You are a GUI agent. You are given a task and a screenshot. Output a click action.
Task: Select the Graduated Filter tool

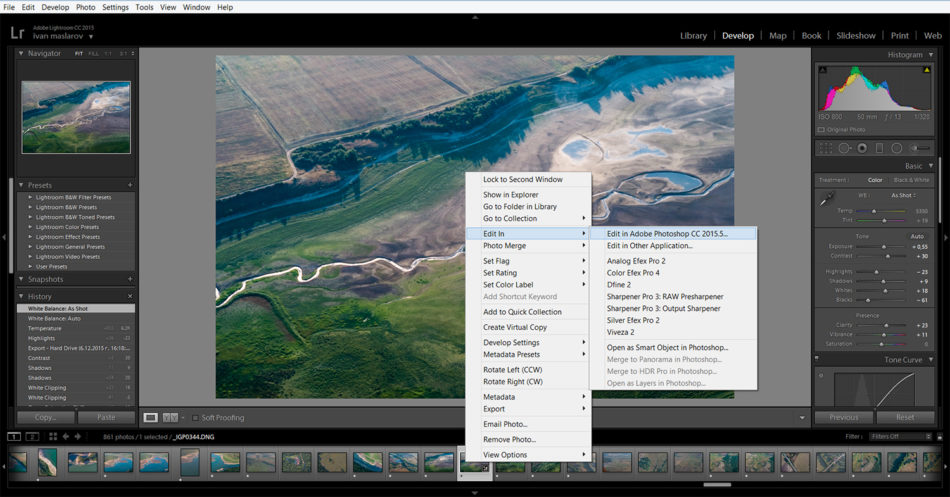(x=879, y=148)
